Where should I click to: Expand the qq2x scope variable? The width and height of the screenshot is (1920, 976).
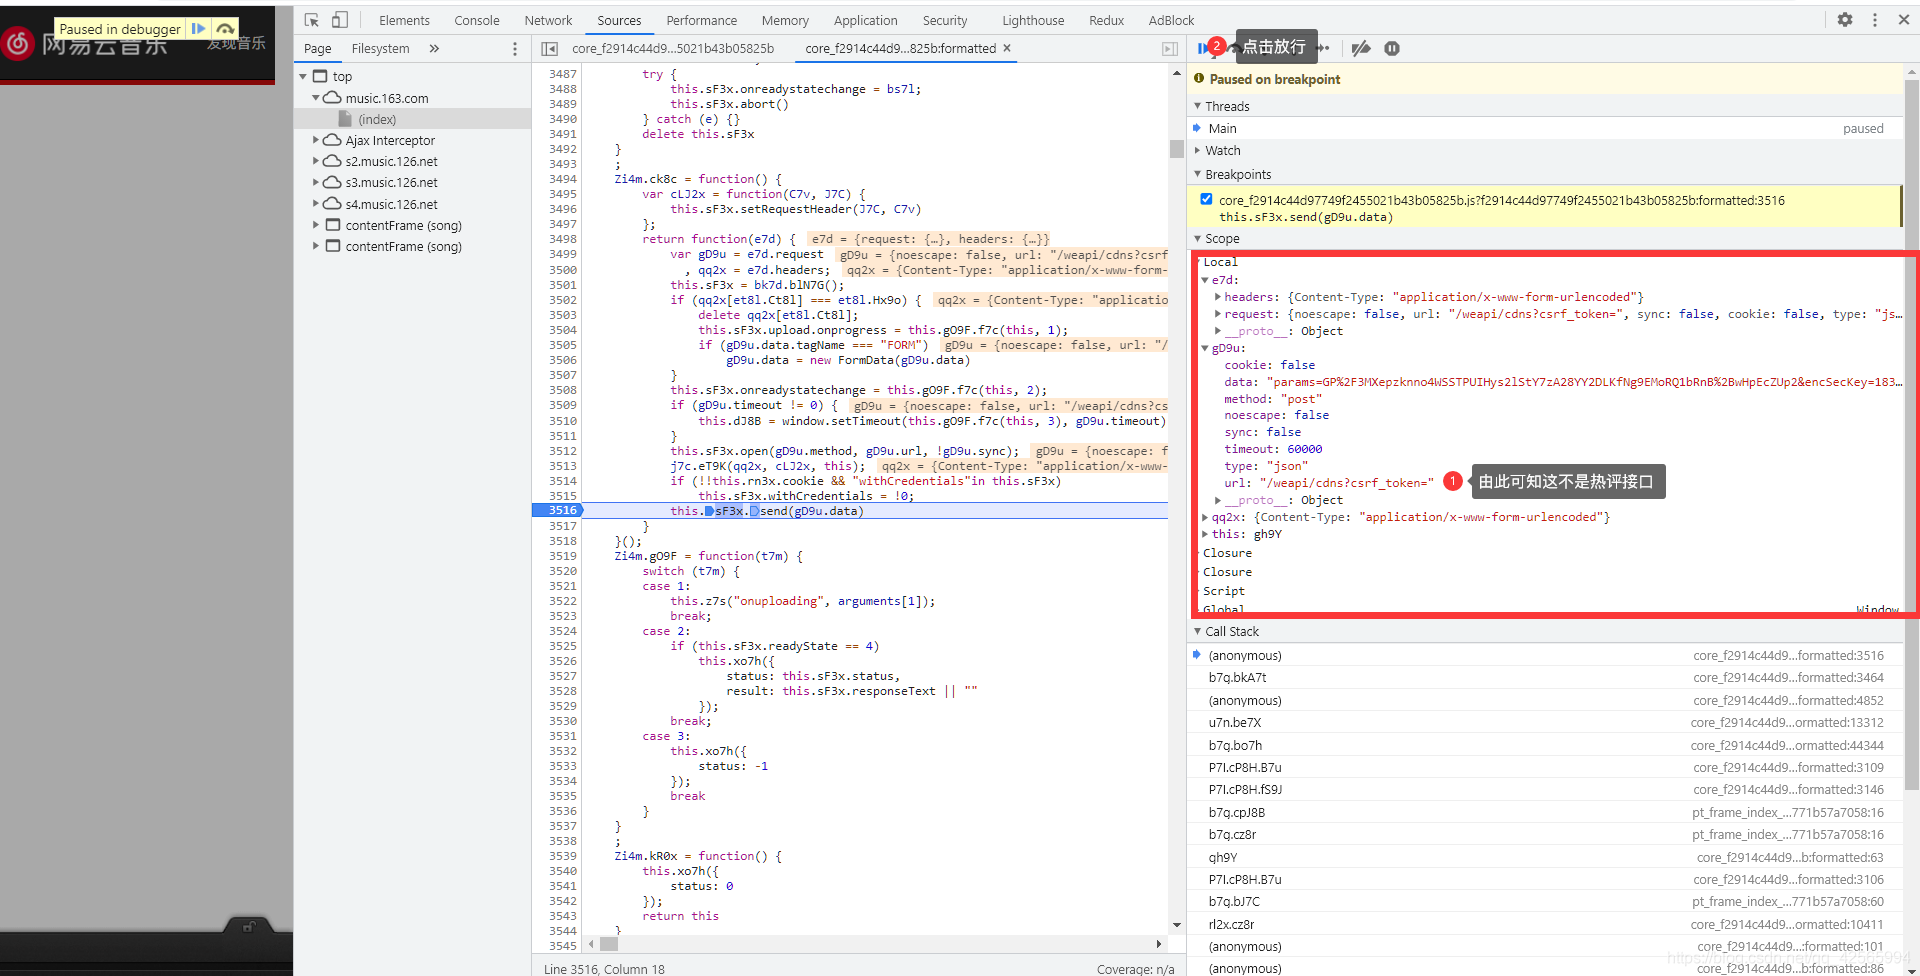point(1205,517)
